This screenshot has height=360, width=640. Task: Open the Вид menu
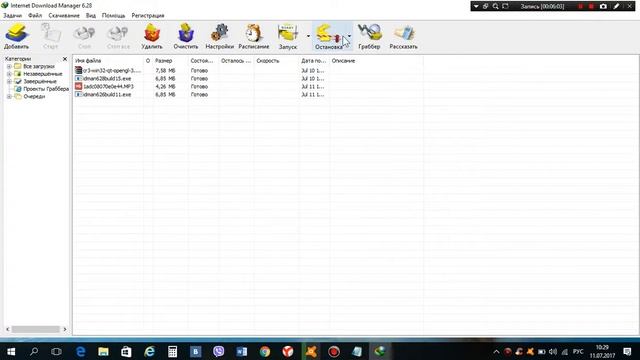[91, 16]
